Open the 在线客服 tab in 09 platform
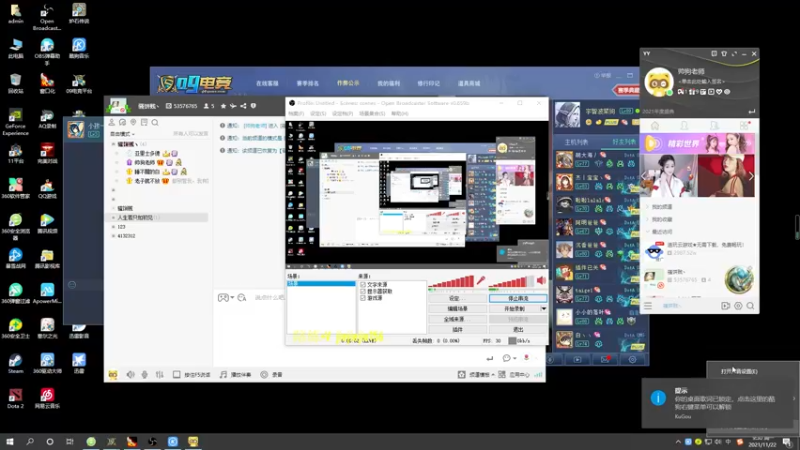The height and width of the screenshot is (450, 800). click(267, 83)
